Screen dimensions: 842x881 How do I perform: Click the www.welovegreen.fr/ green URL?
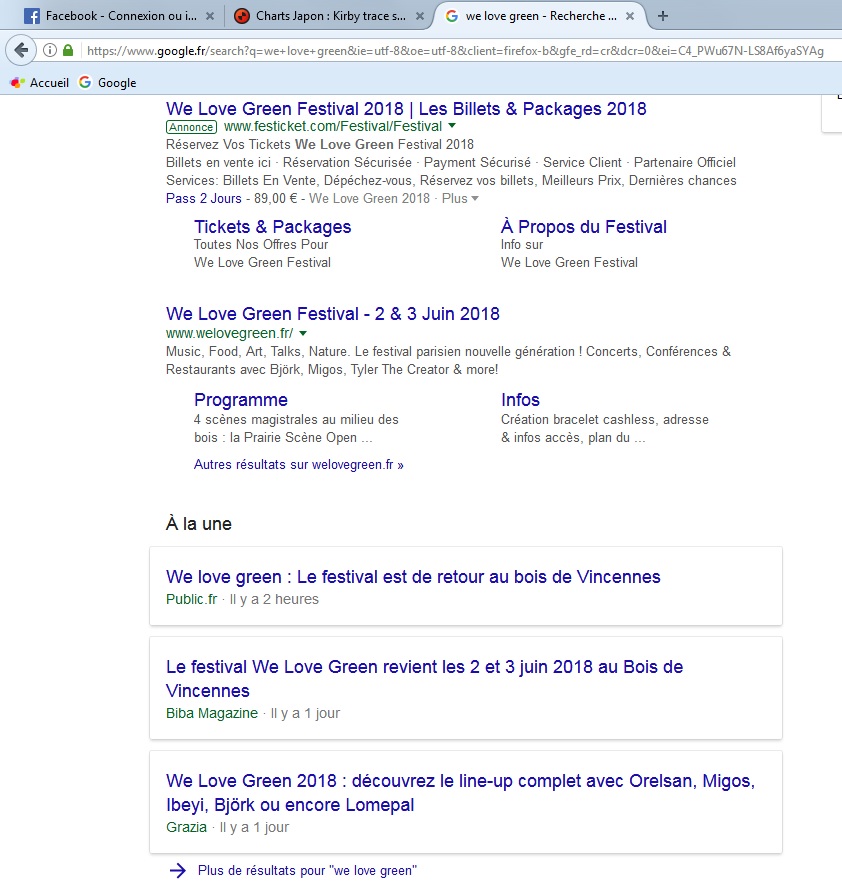[x=230, y=333]
